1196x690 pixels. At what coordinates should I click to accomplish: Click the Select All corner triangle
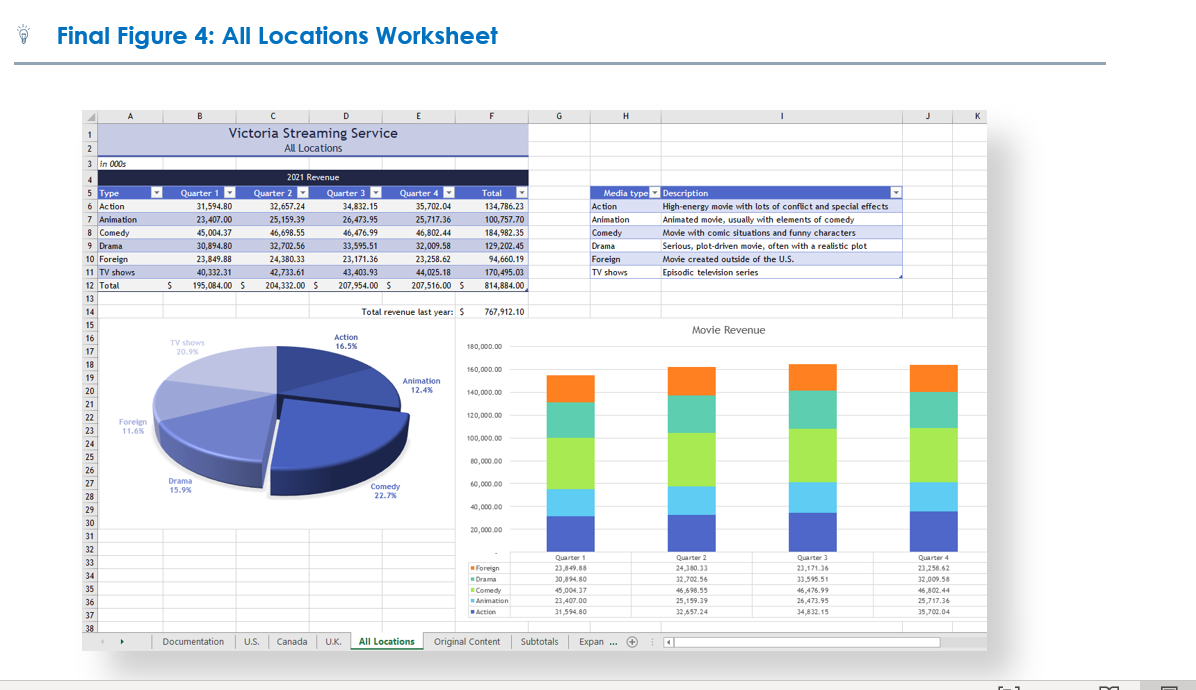(91, 117)
